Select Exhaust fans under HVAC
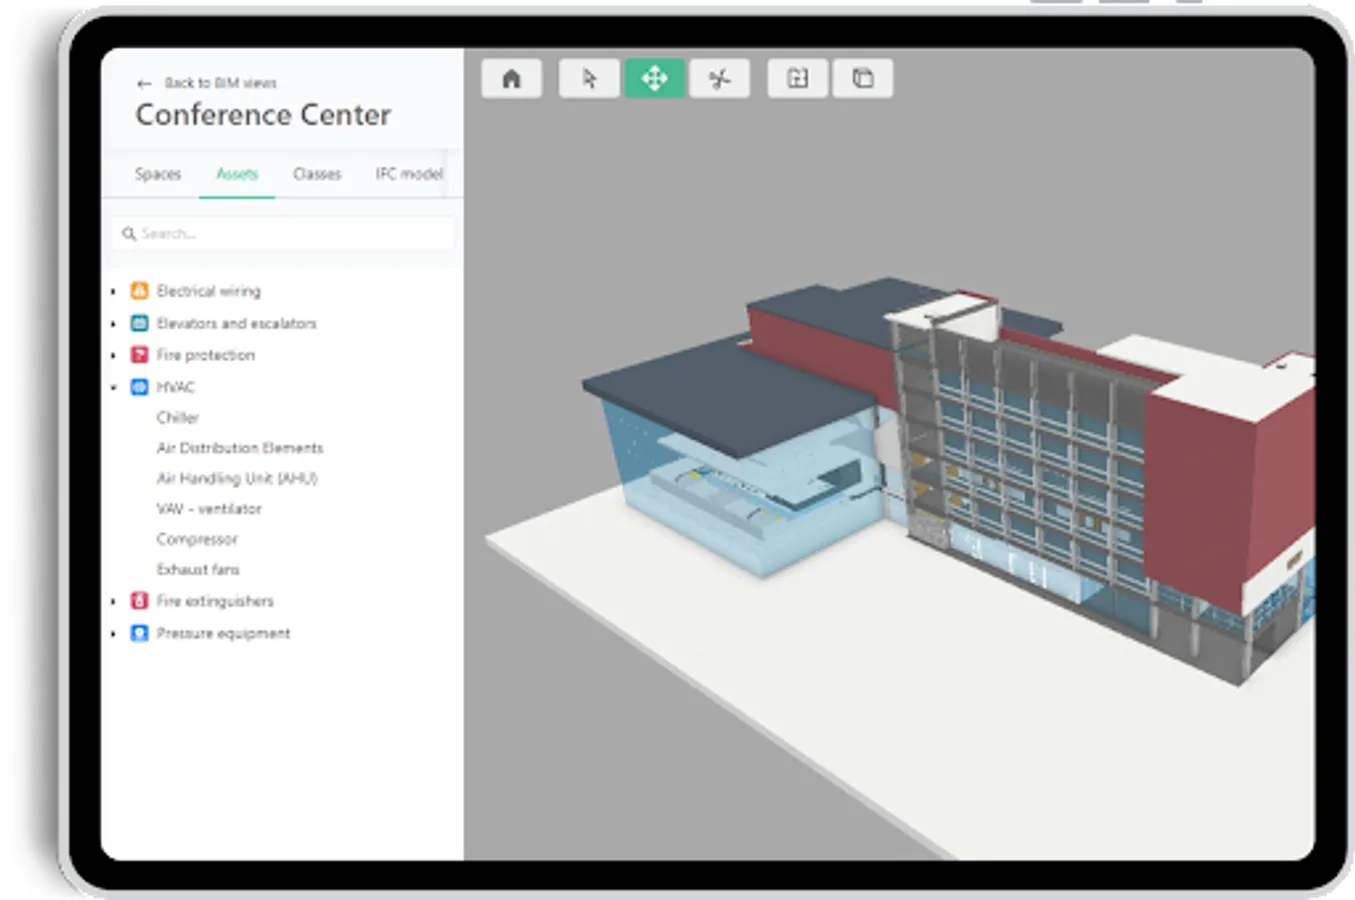This screenshot has height=900, width=1355. pos(198,569)
